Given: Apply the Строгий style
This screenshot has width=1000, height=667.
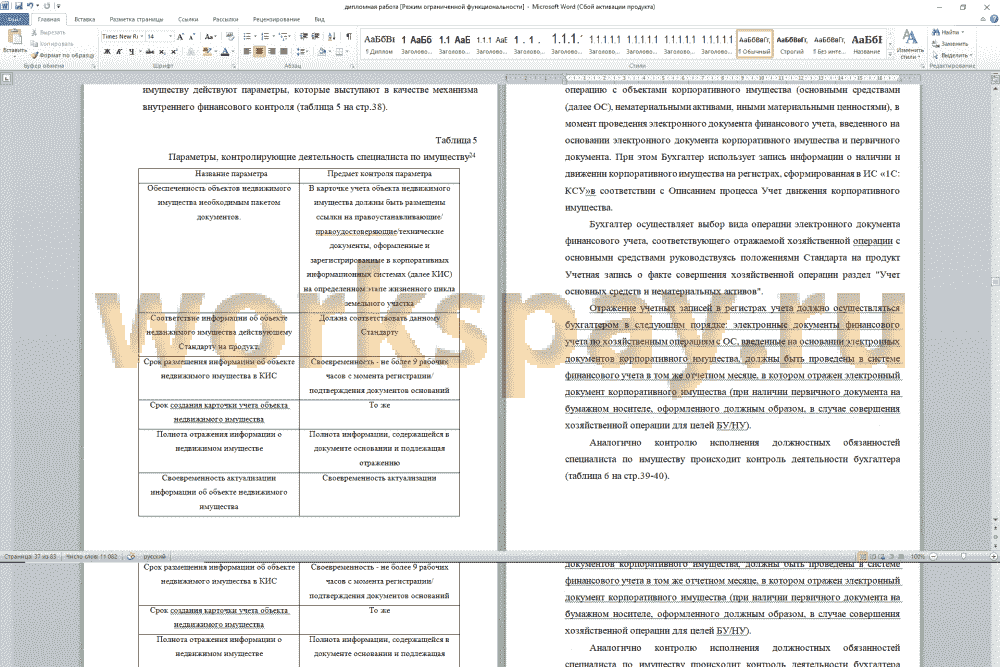Looking at the screenshot, I should tap(791, 44).
